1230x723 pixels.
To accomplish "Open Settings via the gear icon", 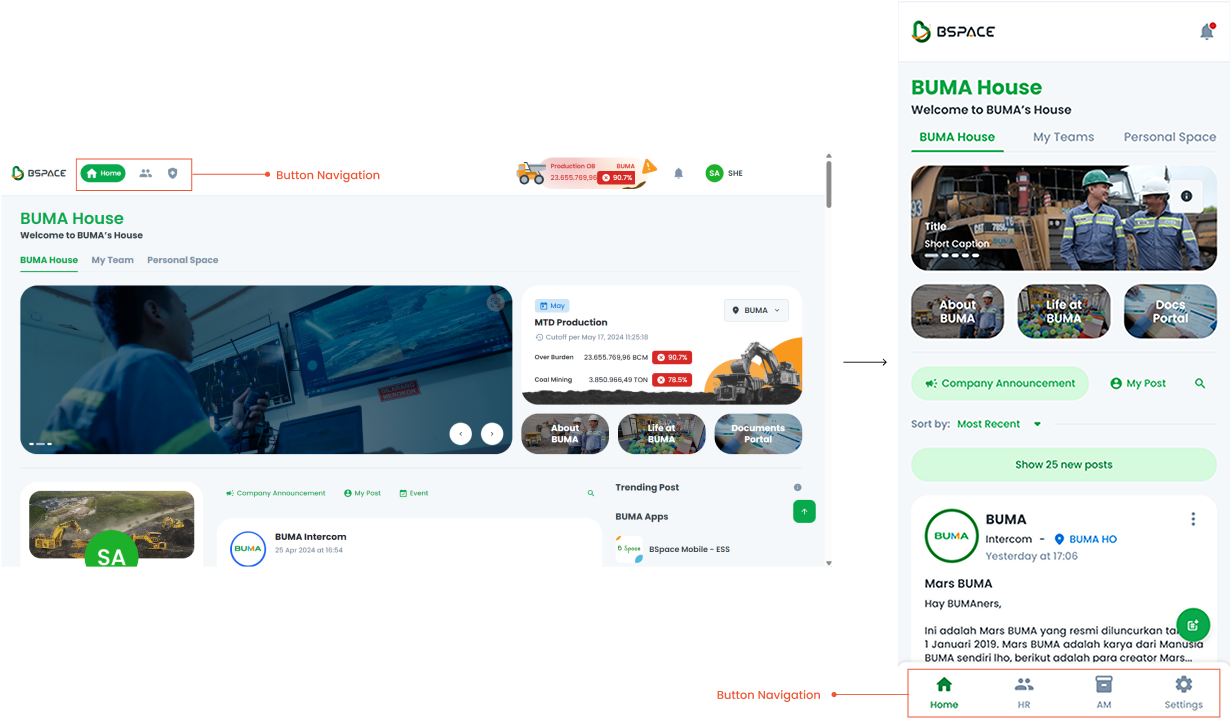I will [1183, 692].
